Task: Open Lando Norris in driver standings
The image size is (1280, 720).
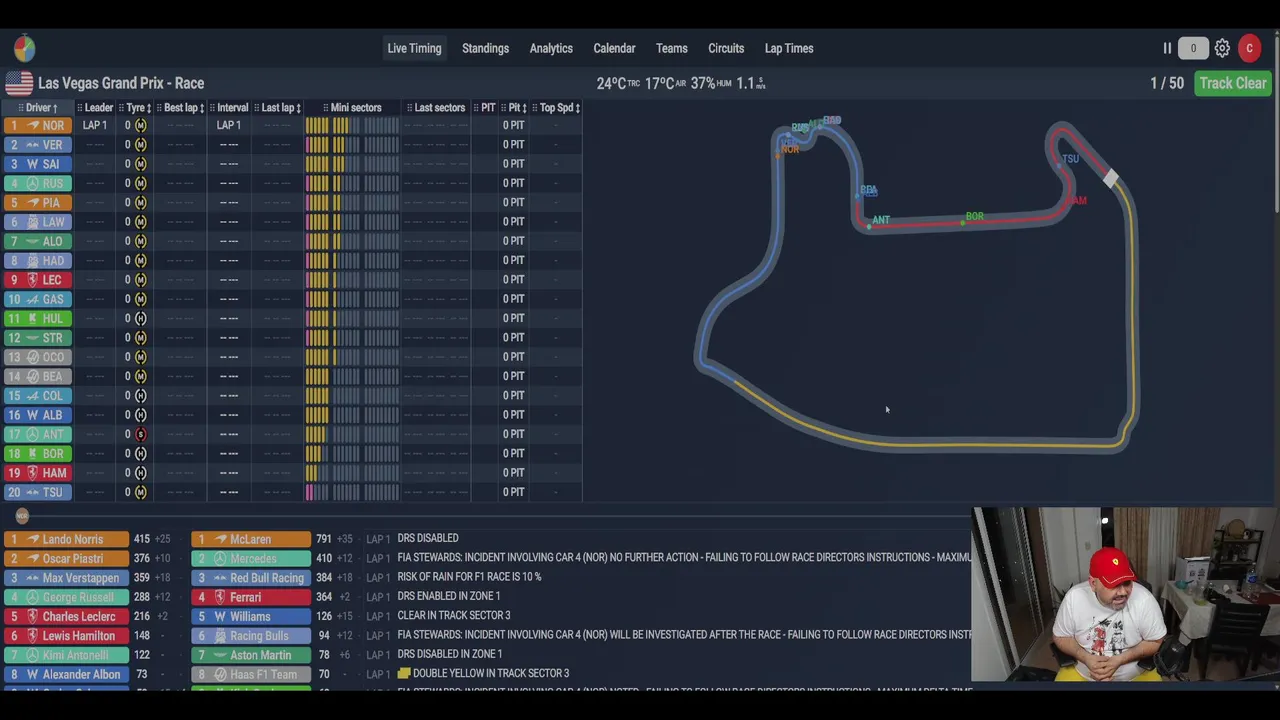Action: [66, 539]
